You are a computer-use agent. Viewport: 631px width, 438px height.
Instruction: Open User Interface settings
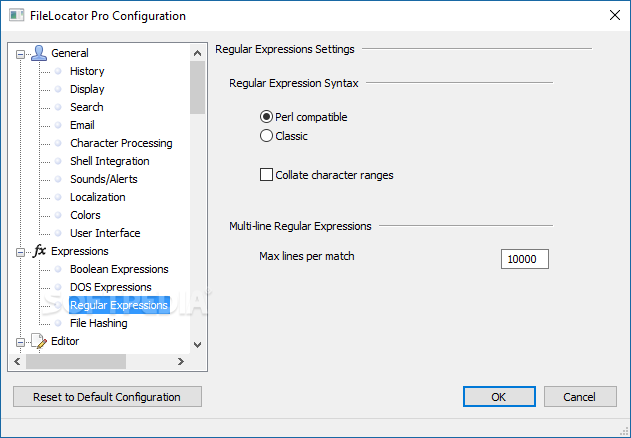[x=105, y=233]
